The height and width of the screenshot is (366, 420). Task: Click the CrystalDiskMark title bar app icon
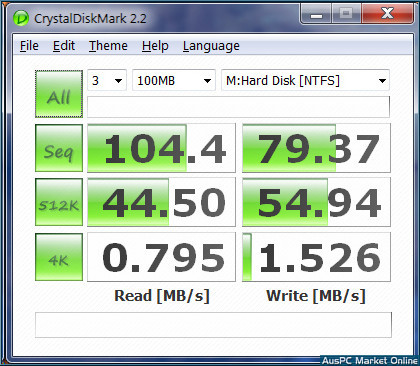(21, 18)
